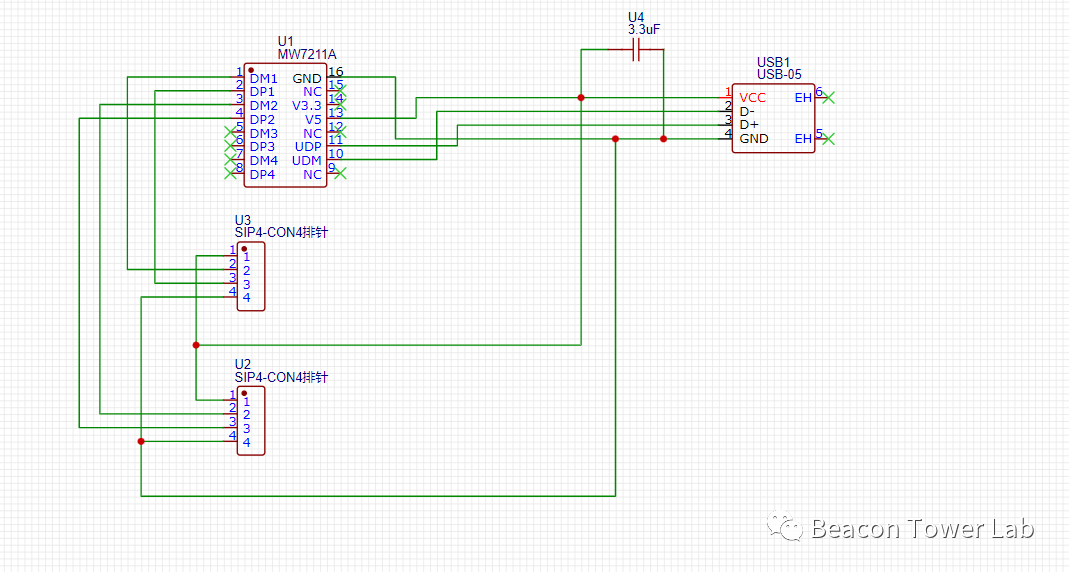Click the SIP4-CON4排针 name under U2

coord(282,377)
